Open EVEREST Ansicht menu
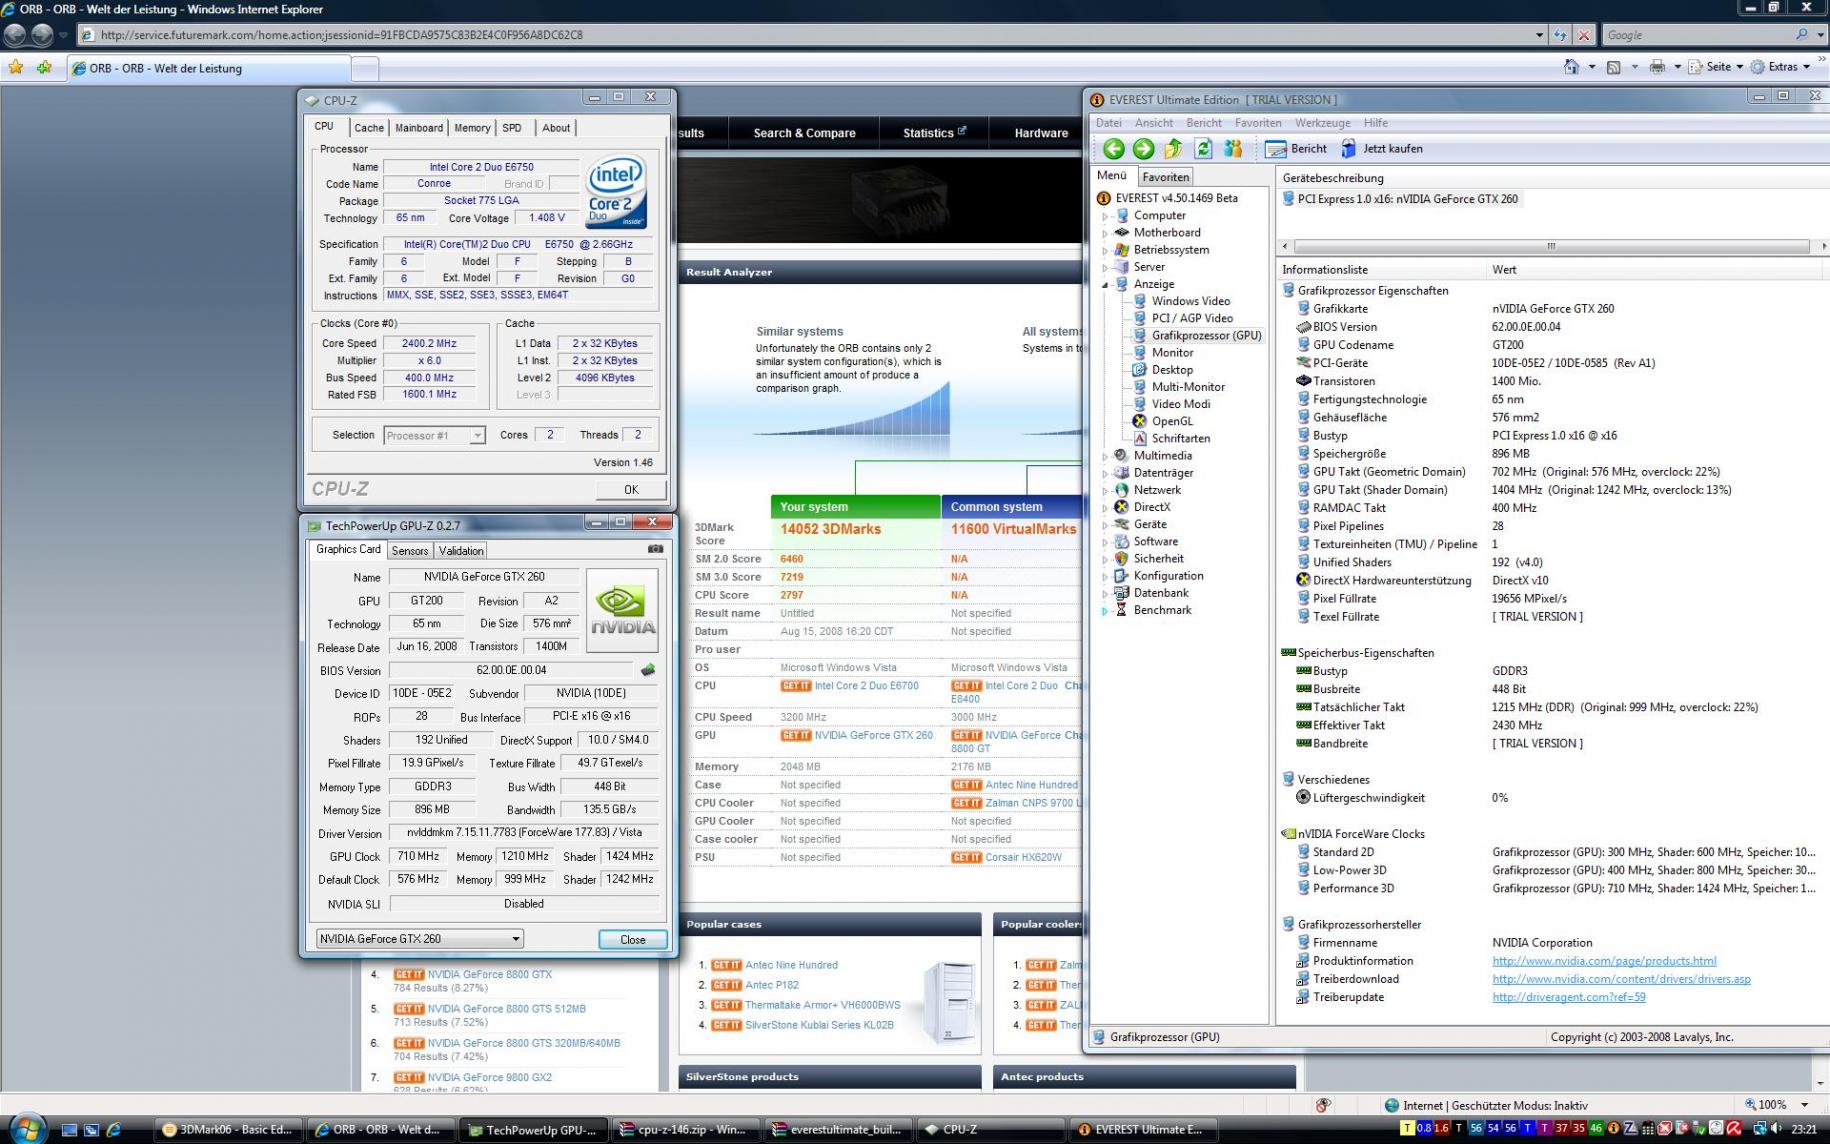The image size is (1830, 1144). [x=1153, y=123]
